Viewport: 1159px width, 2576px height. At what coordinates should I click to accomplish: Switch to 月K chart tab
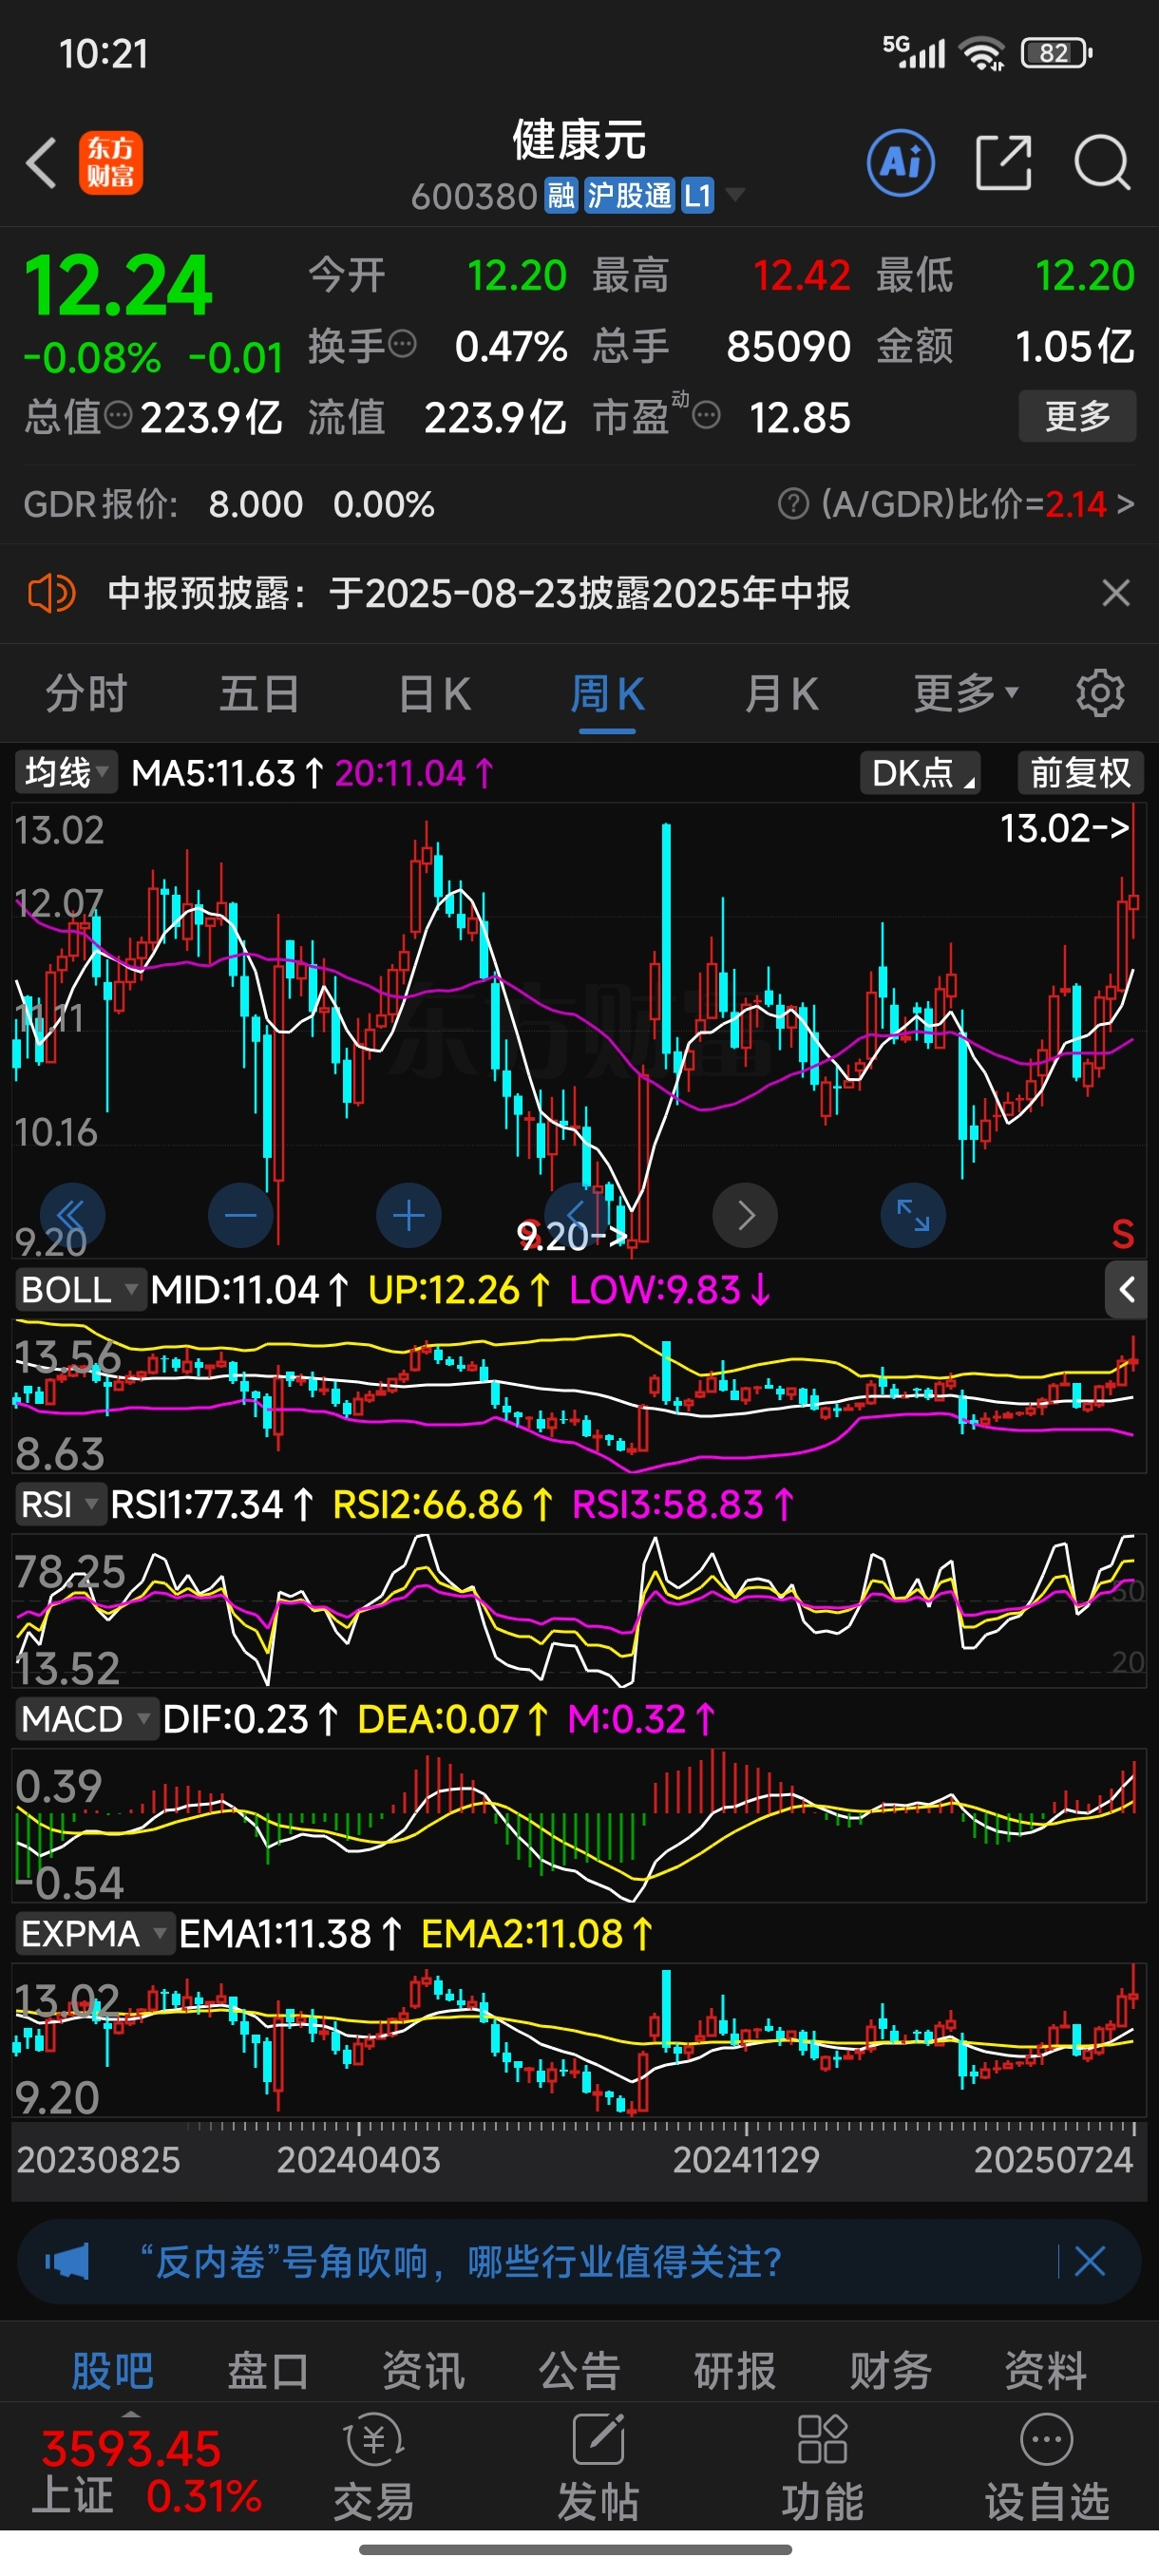(x=781, y=693)
